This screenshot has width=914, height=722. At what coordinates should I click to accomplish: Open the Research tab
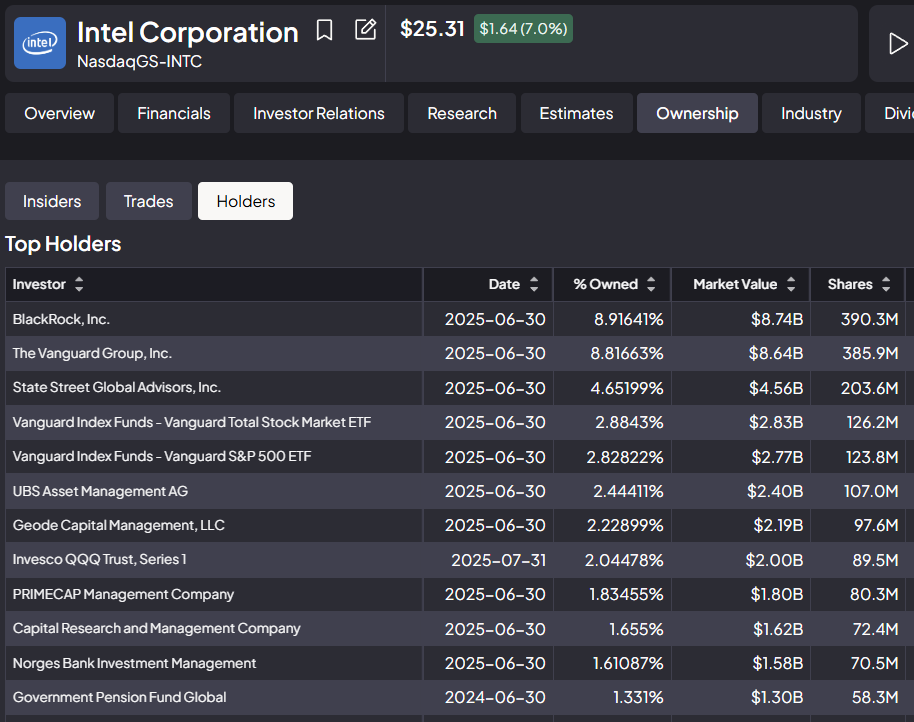(x=462, y=113)
